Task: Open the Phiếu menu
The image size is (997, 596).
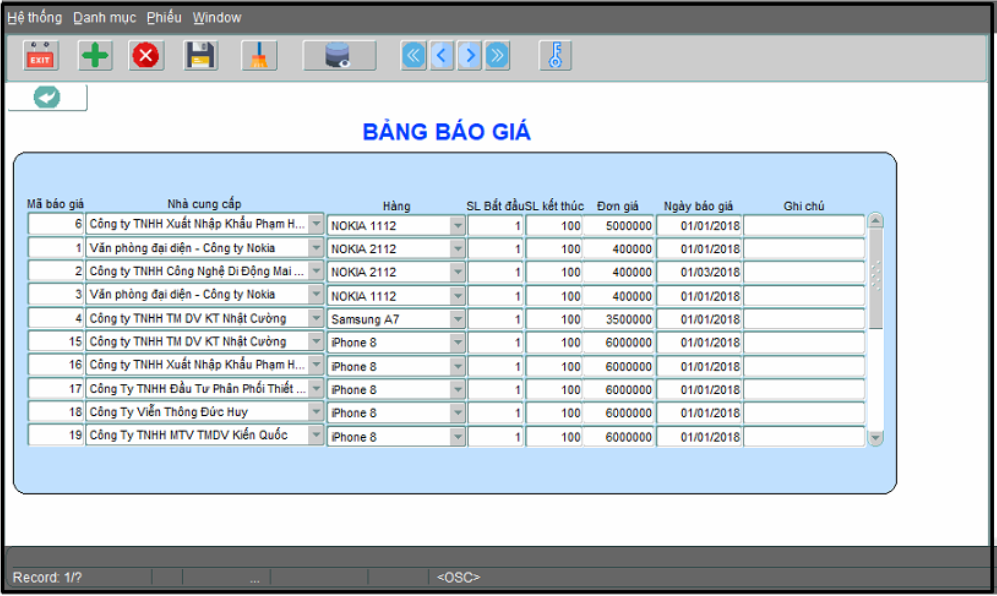Action: 164,17
